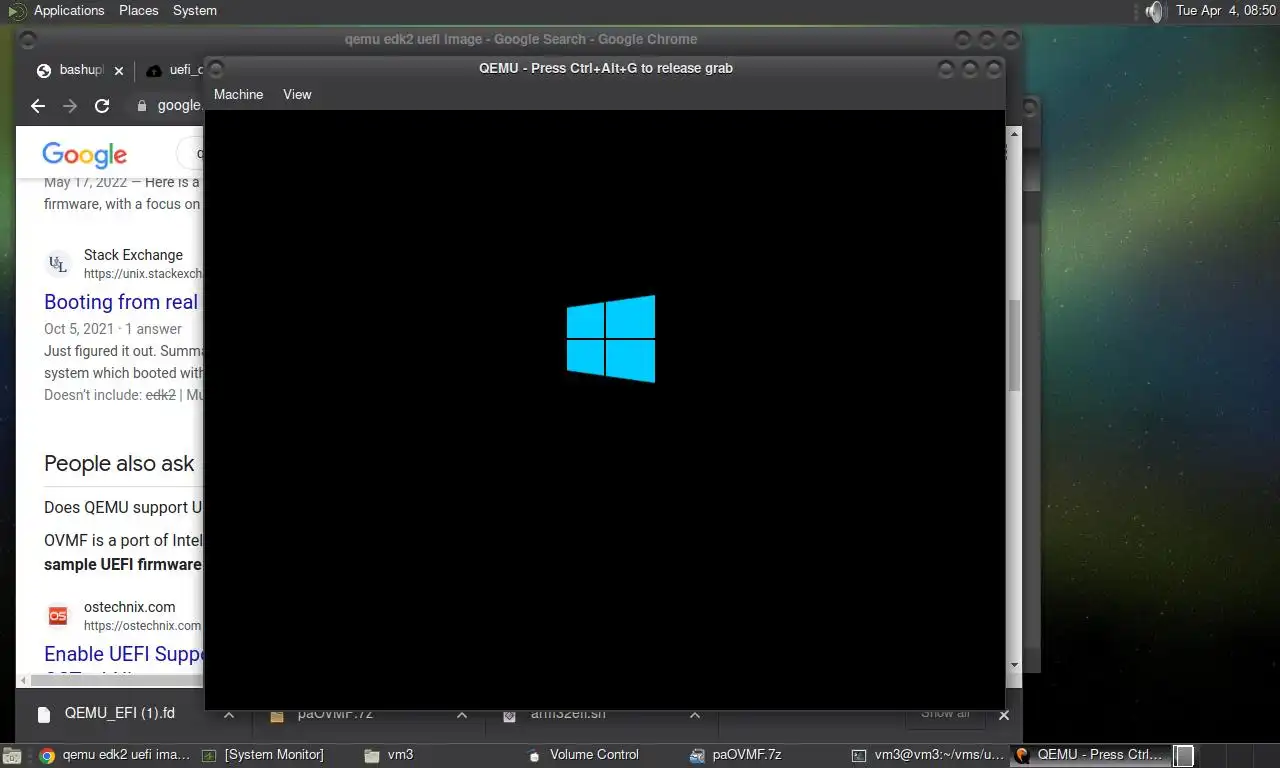1280x768 pixels.
Task: Switch to System Monitor taskbar item
Action: [x=264, y=755]
